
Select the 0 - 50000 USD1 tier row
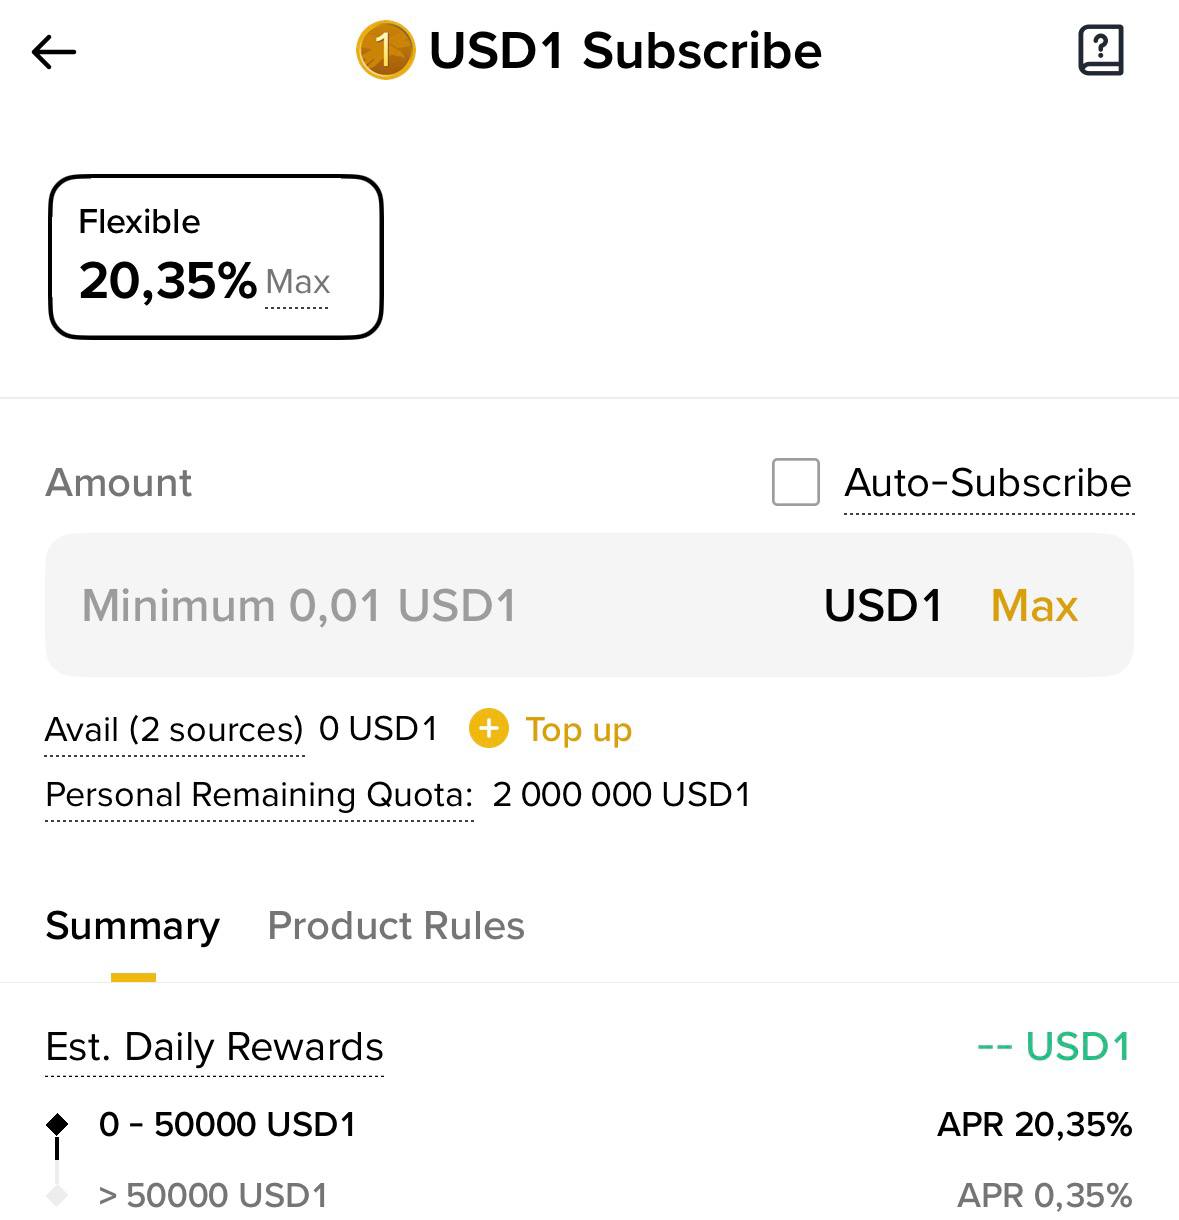[x=228, y=1125]
